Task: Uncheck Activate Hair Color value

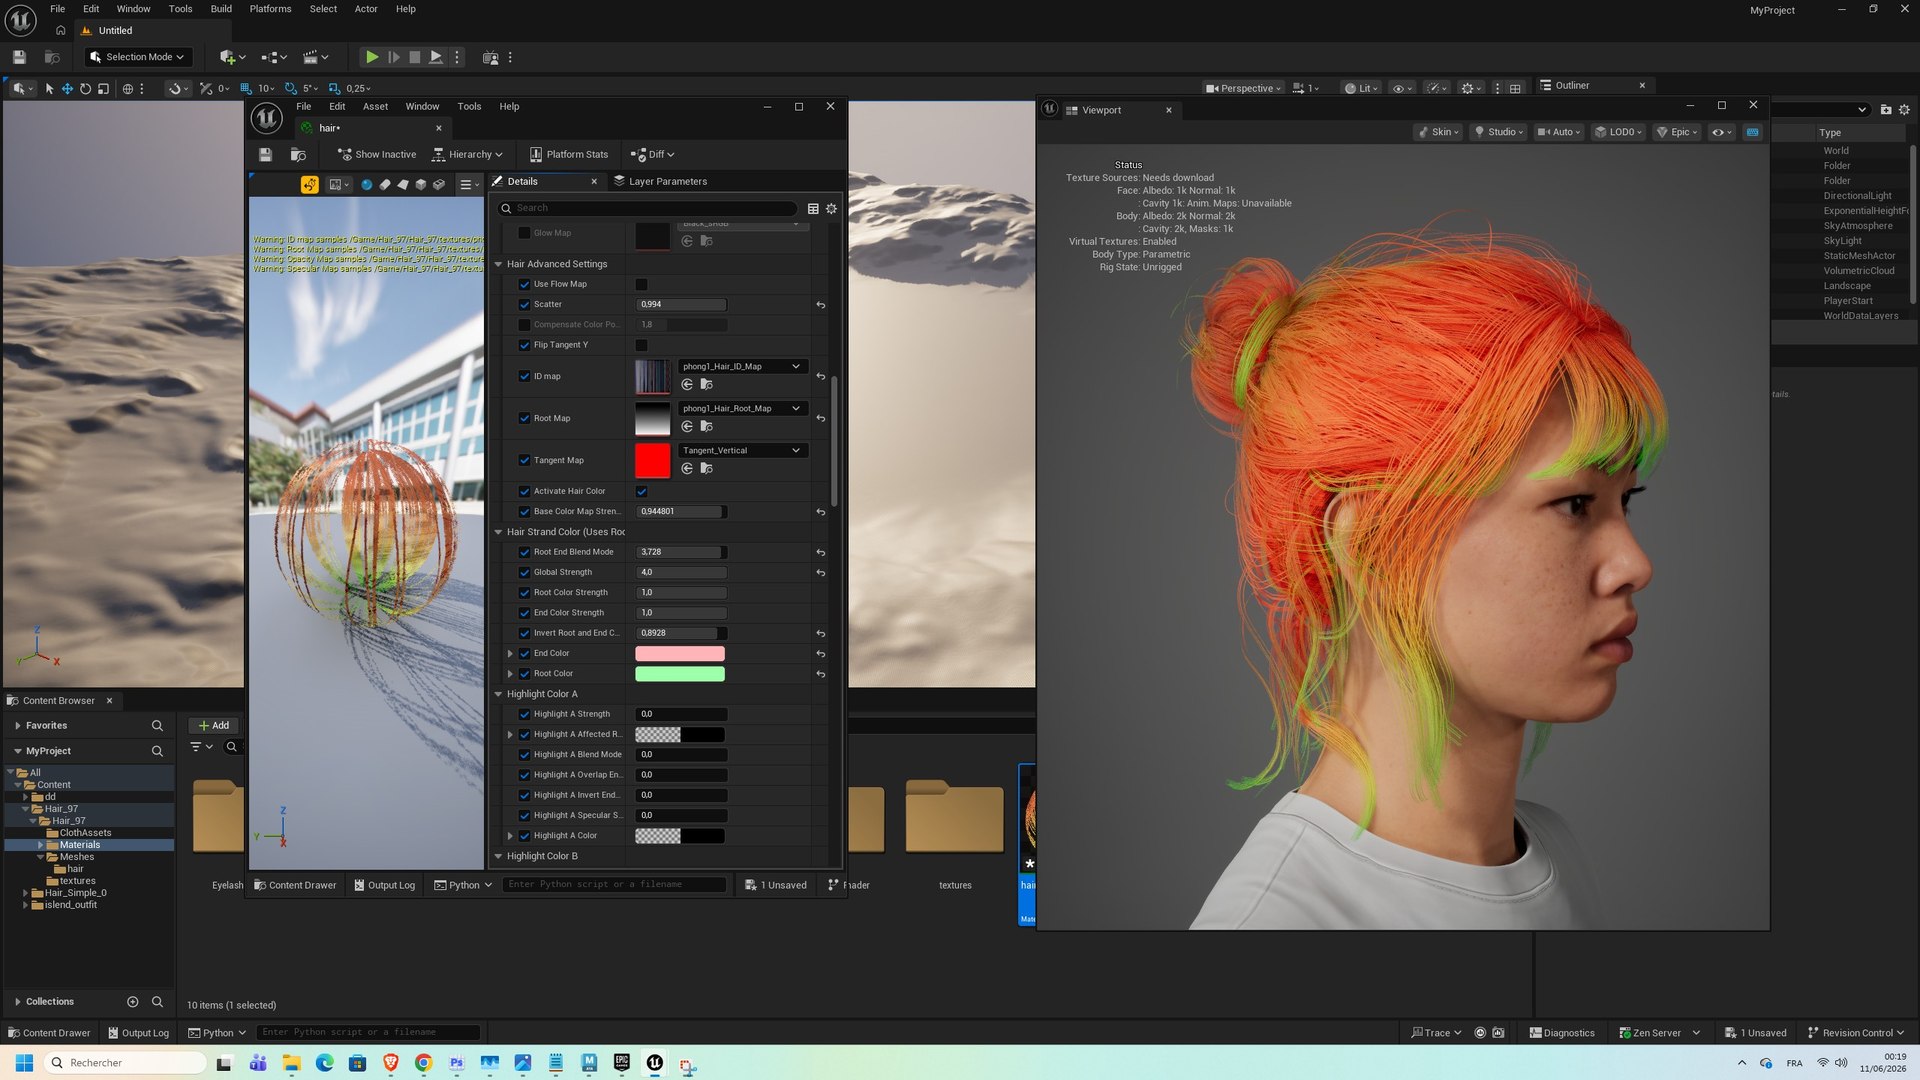Action: pyautogui.click(x=642, y=491)
